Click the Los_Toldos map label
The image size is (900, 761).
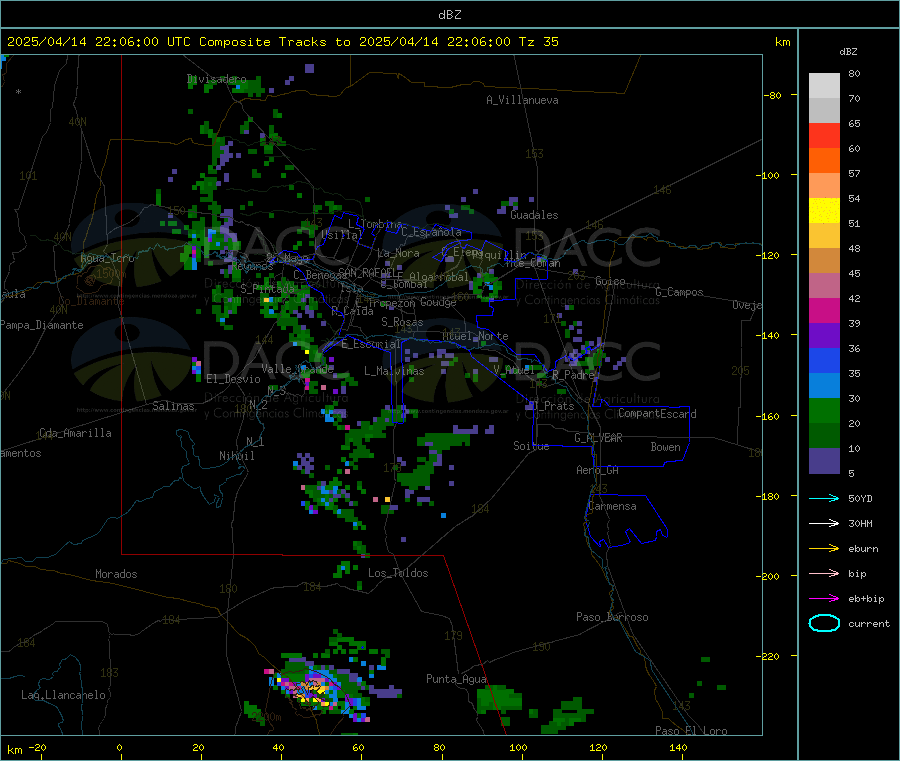(x=398, y=573)
